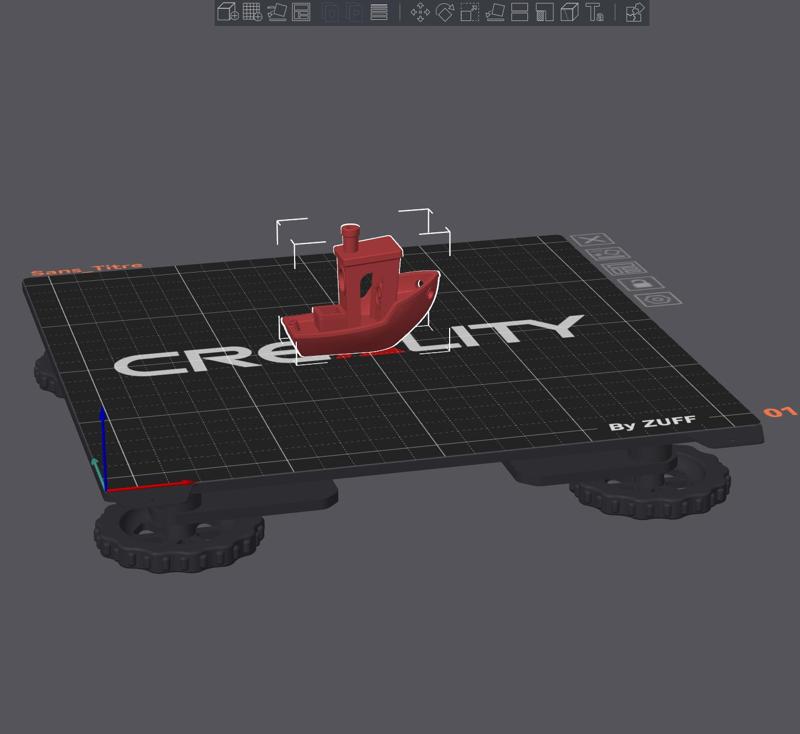Open the Assembly view puzzle icon
Image resolution: width=800 pixels, height=734 pixels.
(x=635, y=12)
